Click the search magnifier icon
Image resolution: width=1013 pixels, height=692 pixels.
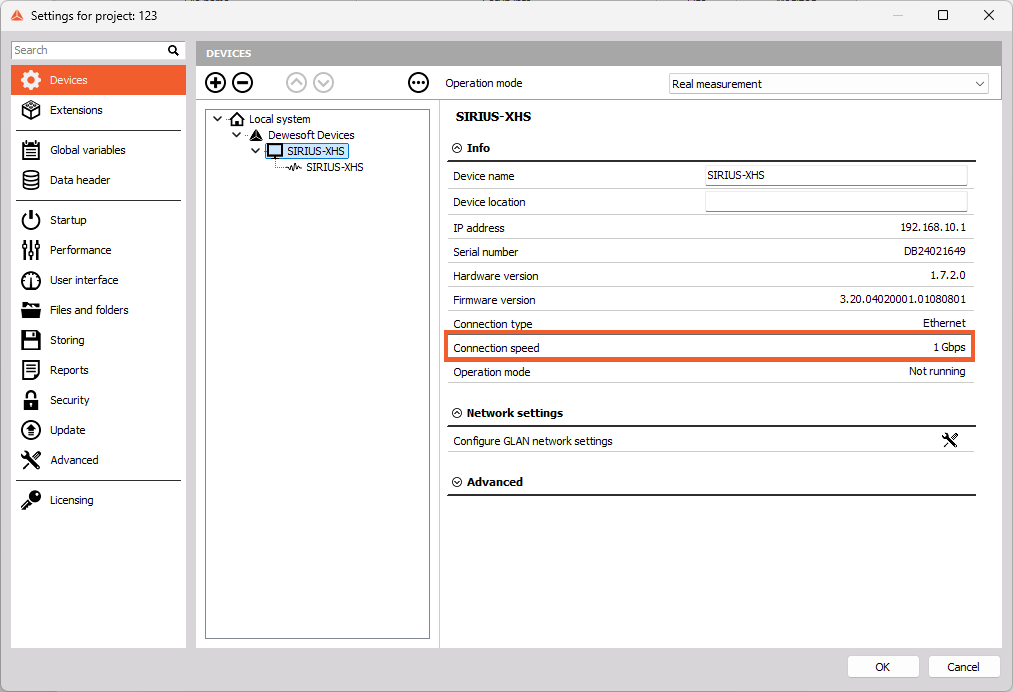tap(173, 50)
